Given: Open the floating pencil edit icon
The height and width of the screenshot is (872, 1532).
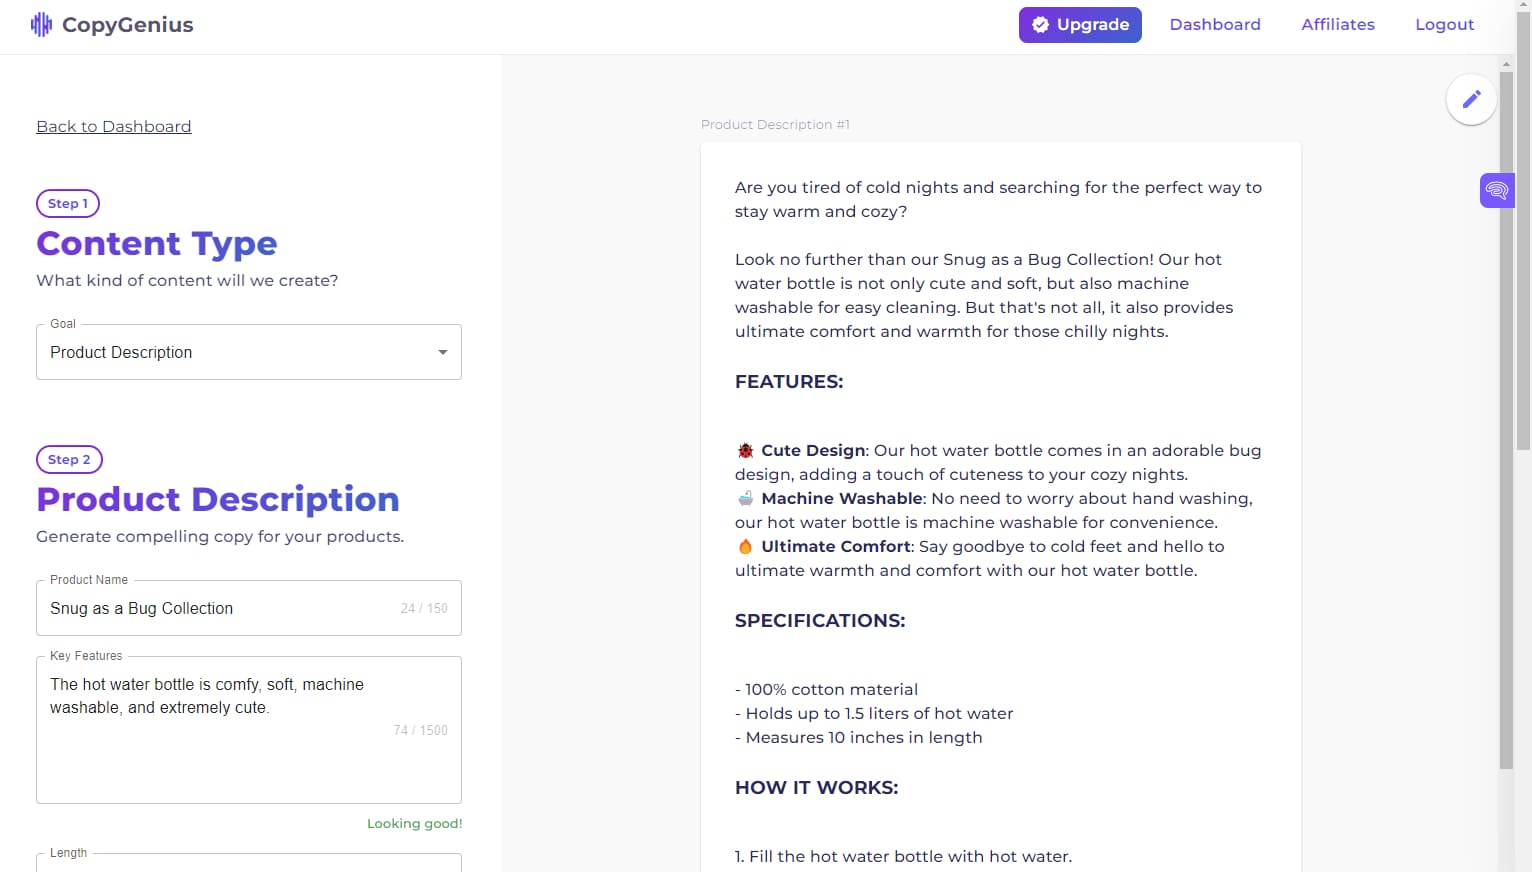Looking at the screenshot, I should (x=1470, y=99).
